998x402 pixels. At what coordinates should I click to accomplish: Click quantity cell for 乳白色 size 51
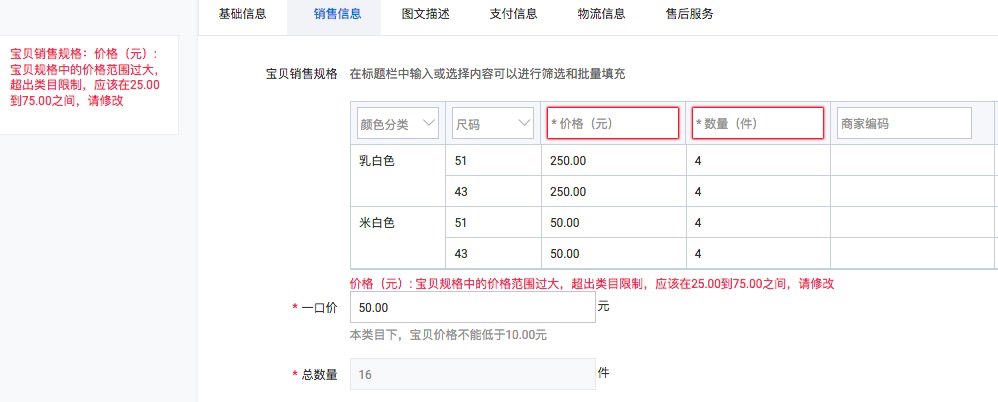[x=757, y=161]
